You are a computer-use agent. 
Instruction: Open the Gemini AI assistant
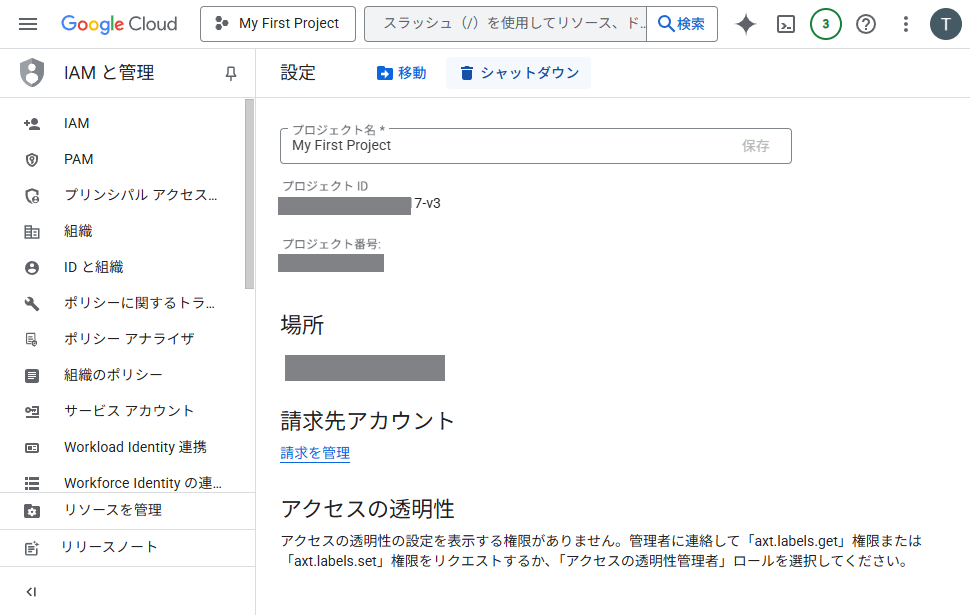click(745, 23)
